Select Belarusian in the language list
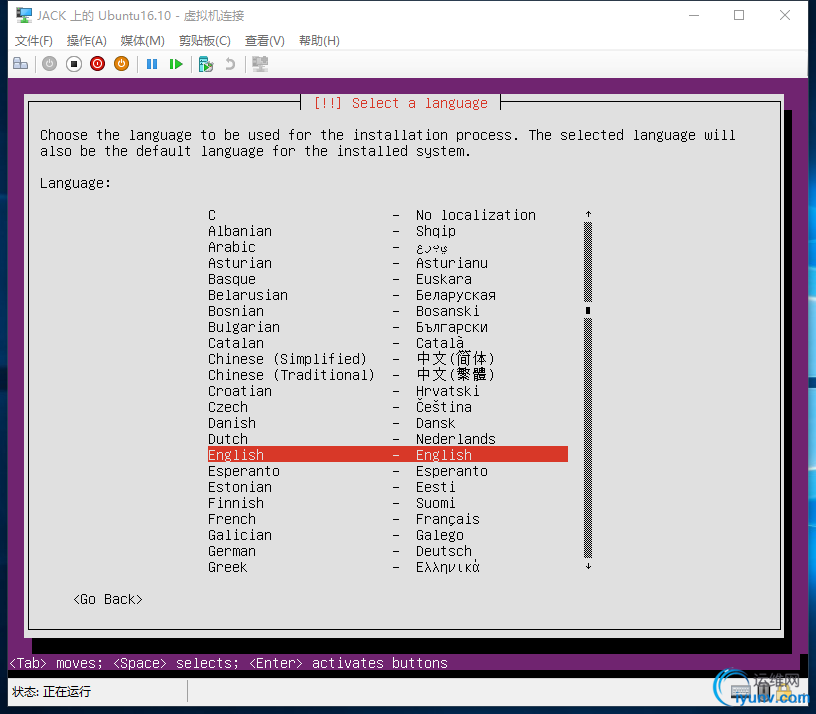Viewport: 816px width, 714px height. pyautogui.click(x=388, y=295)
